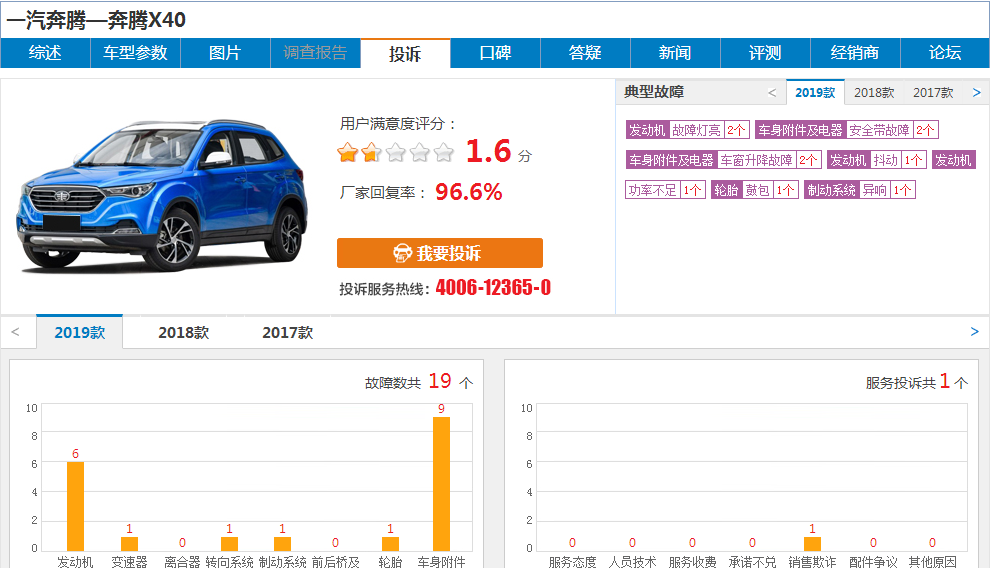Click the fifth empty rating star

[x=444, y=152]
